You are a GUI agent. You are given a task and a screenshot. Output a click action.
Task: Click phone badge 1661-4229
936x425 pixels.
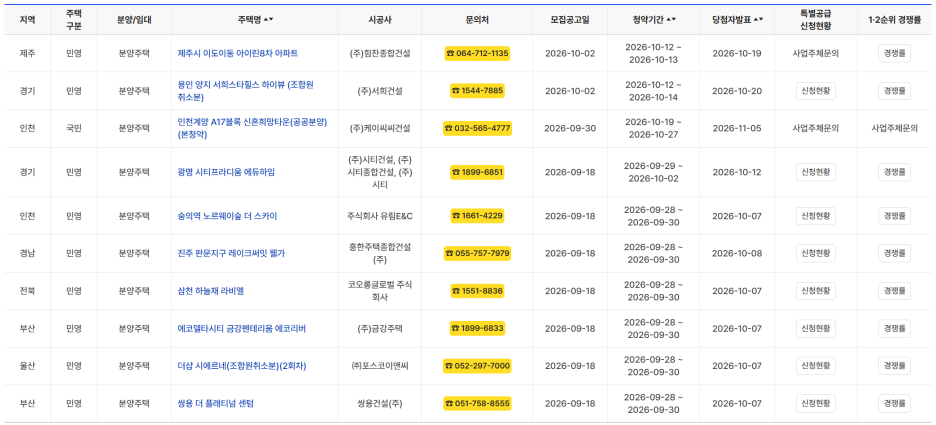point(477,215)
